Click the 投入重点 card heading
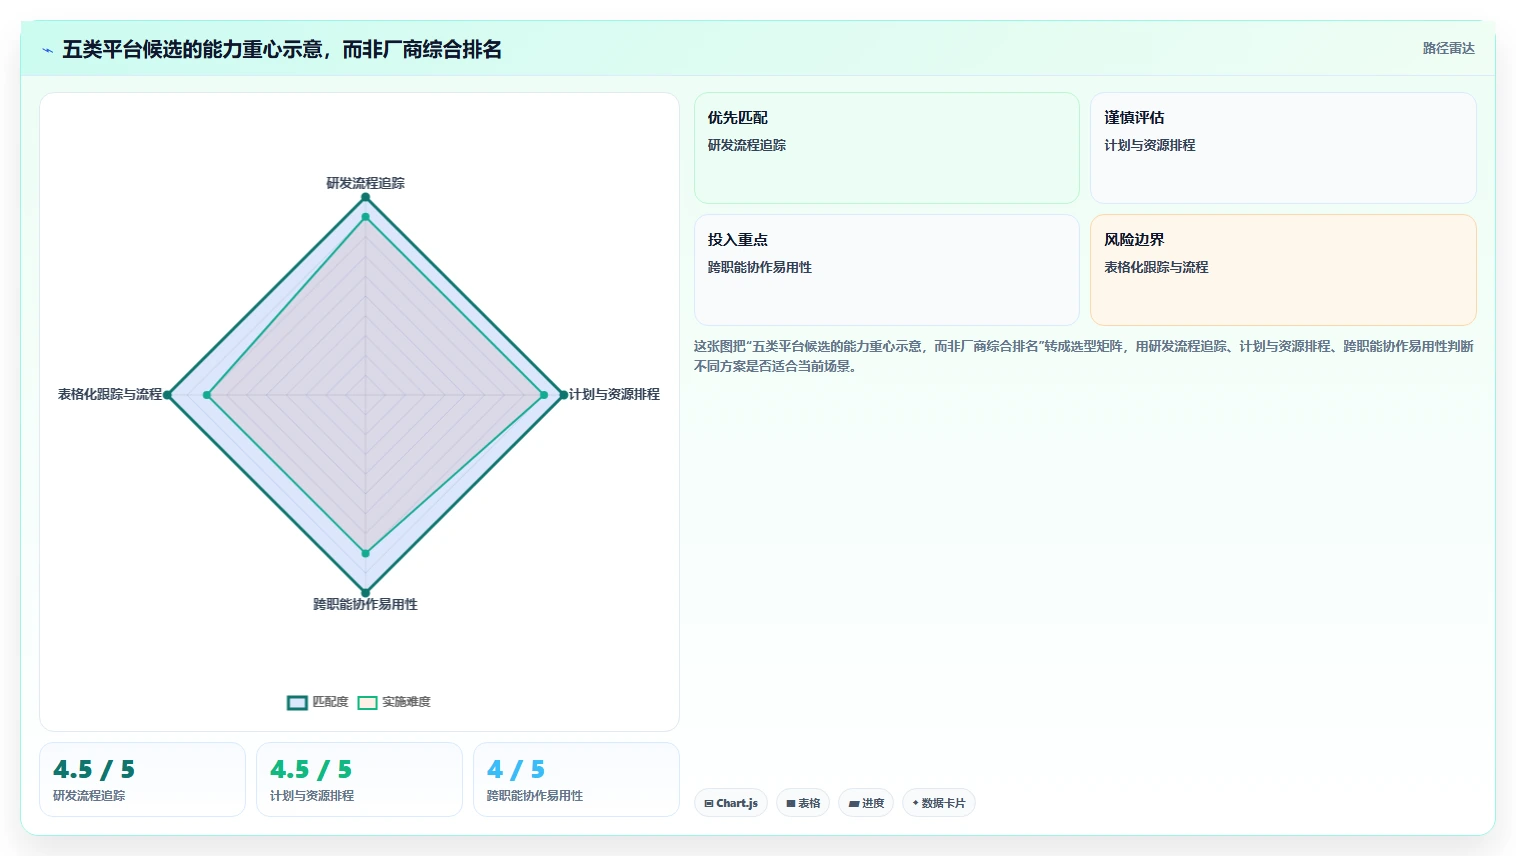 738,240
